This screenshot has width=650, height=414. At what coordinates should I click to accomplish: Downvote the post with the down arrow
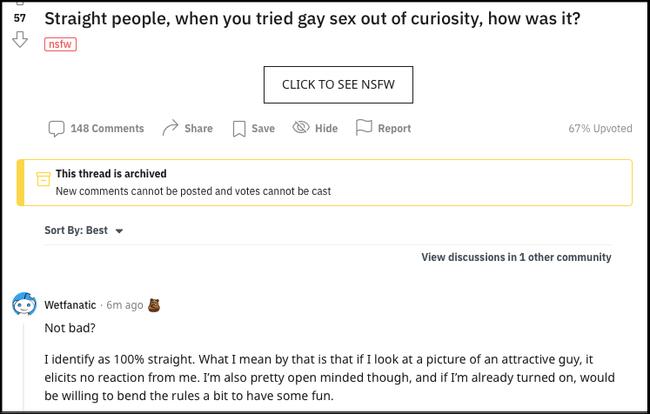[20, 40]
